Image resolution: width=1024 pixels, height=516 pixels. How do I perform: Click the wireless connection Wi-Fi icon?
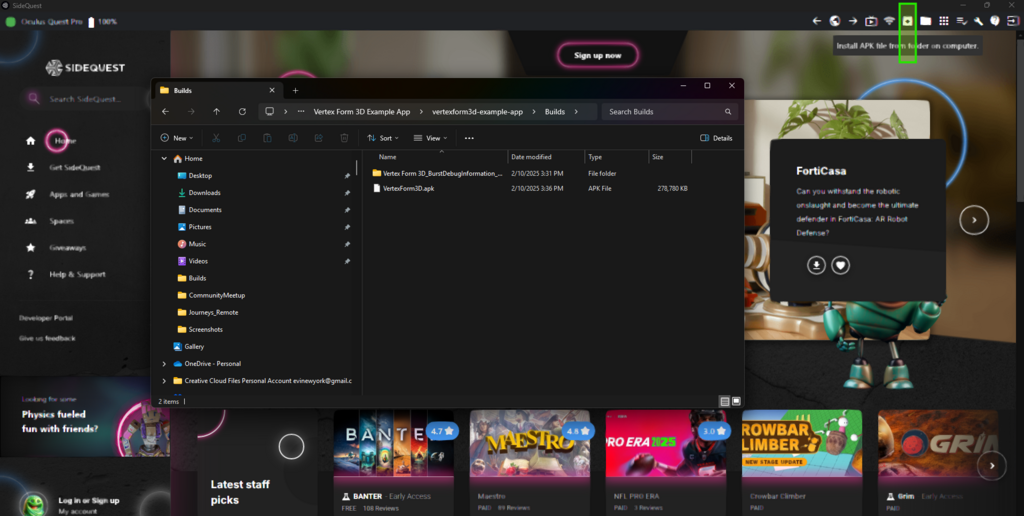889,21
